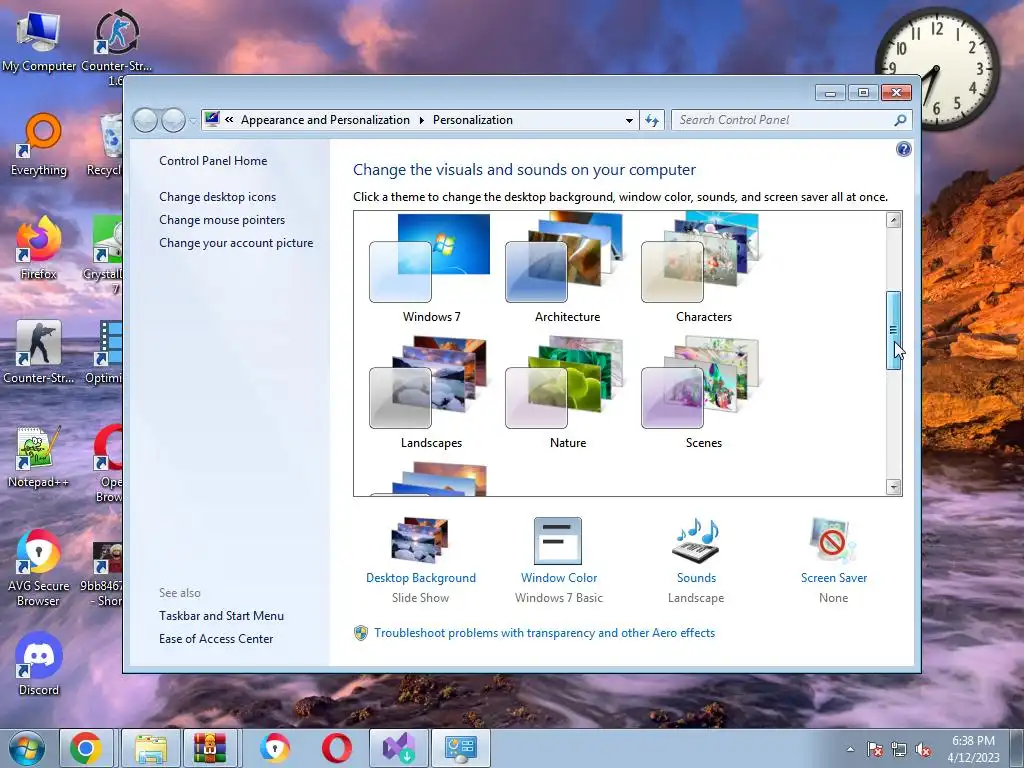Viewport: 1024px width, 768px height.
Task: Apply the Nature theme
Action: 566,393
